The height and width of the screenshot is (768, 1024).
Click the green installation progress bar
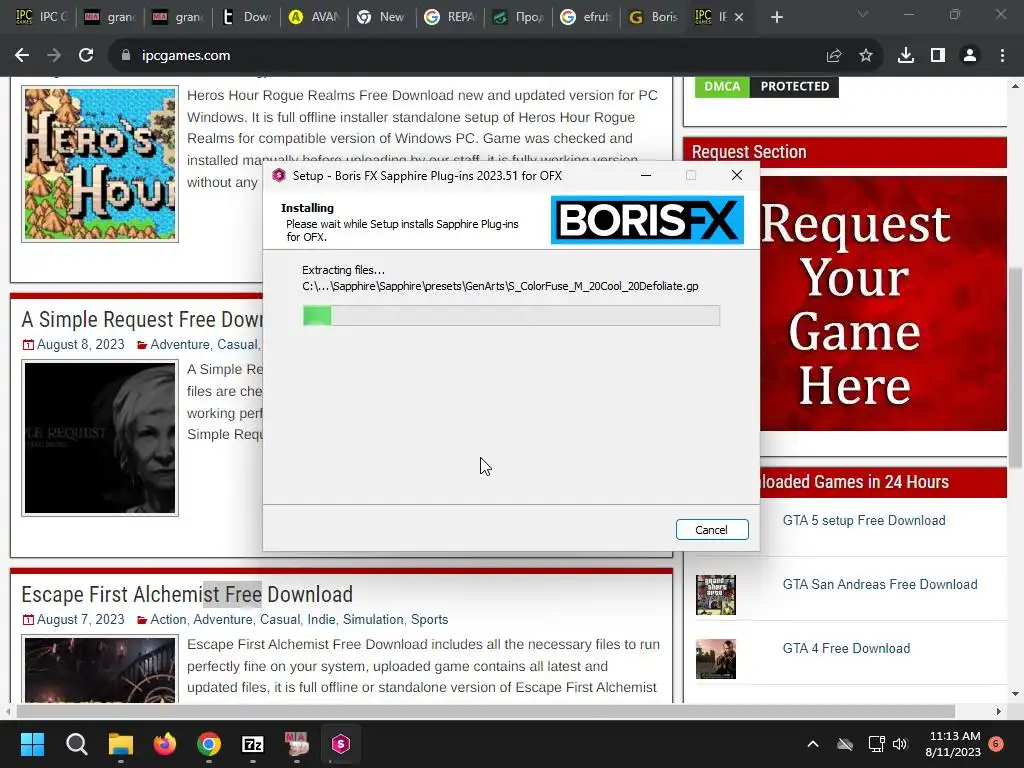pos(511,315)
